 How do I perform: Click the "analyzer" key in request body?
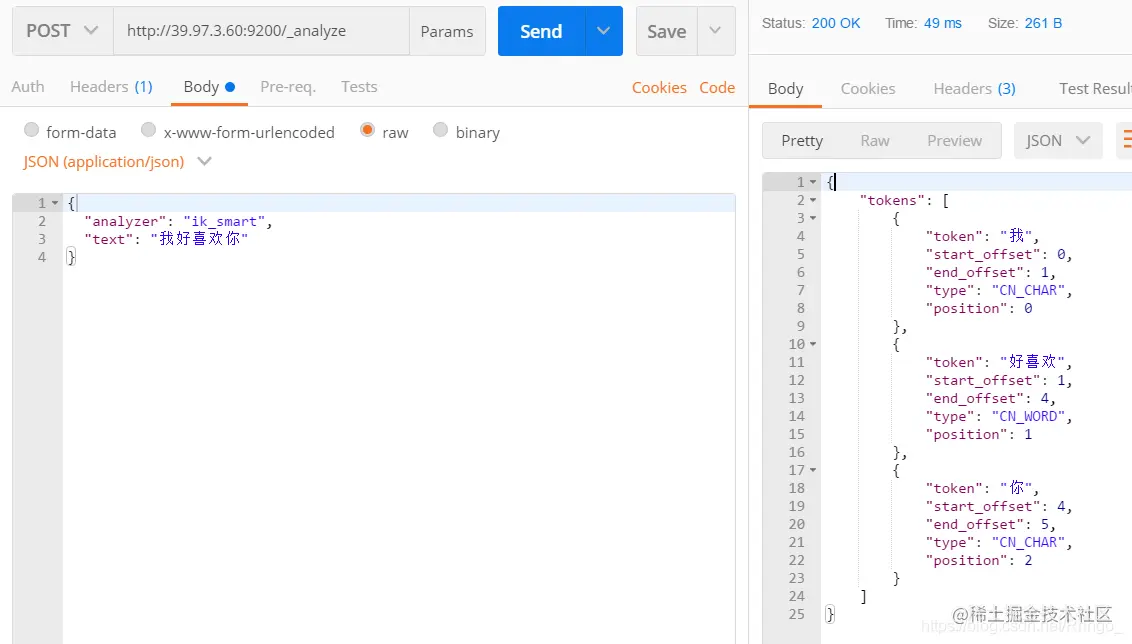126,222
